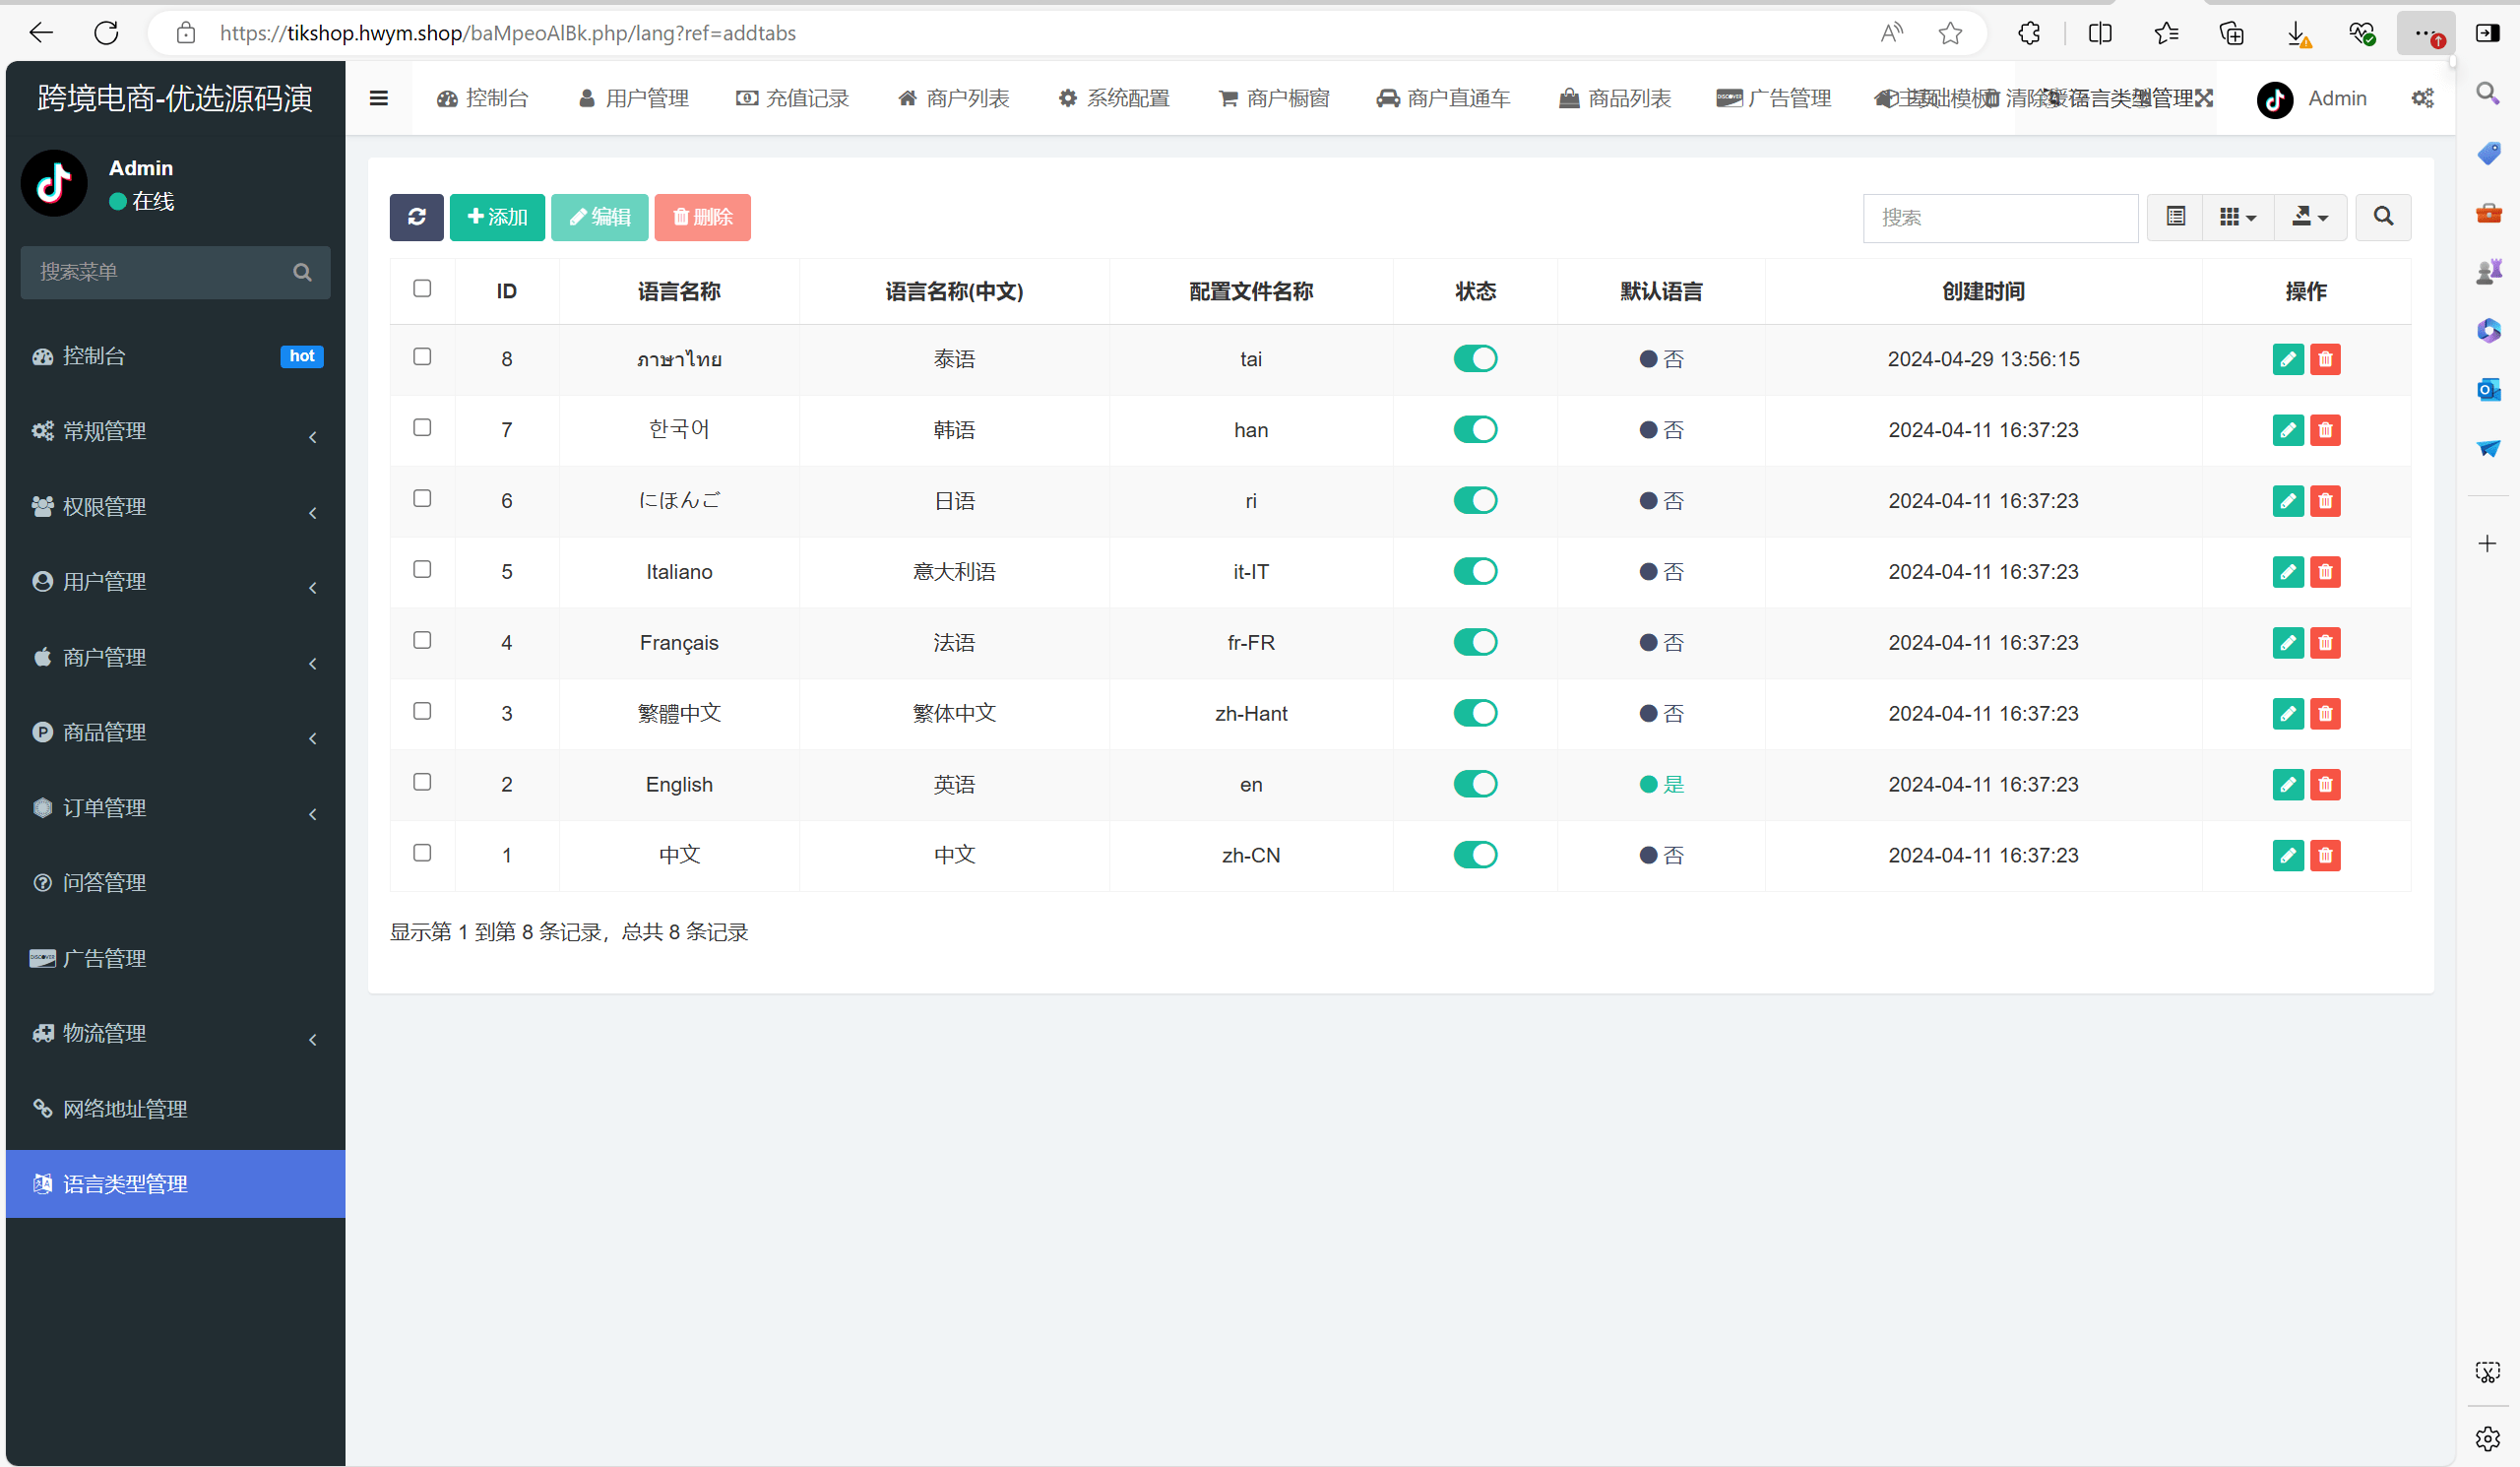Turn off the status toggle for 繁體中文

1475,714
